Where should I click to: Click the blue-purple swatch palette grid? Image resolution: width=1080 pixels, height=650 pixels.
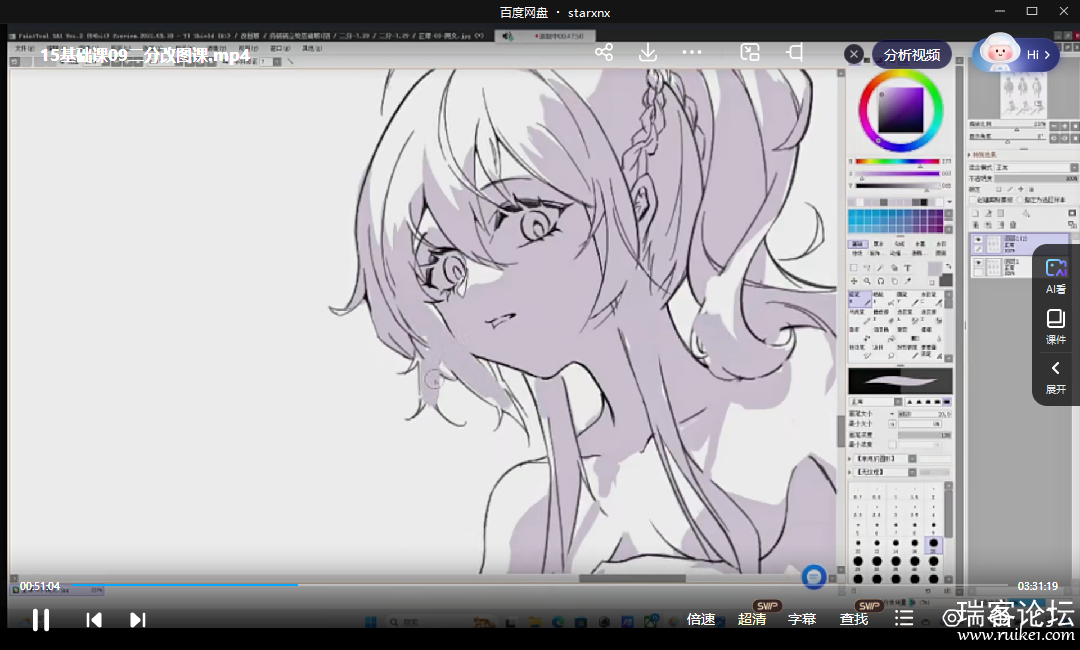coord(895,222)
